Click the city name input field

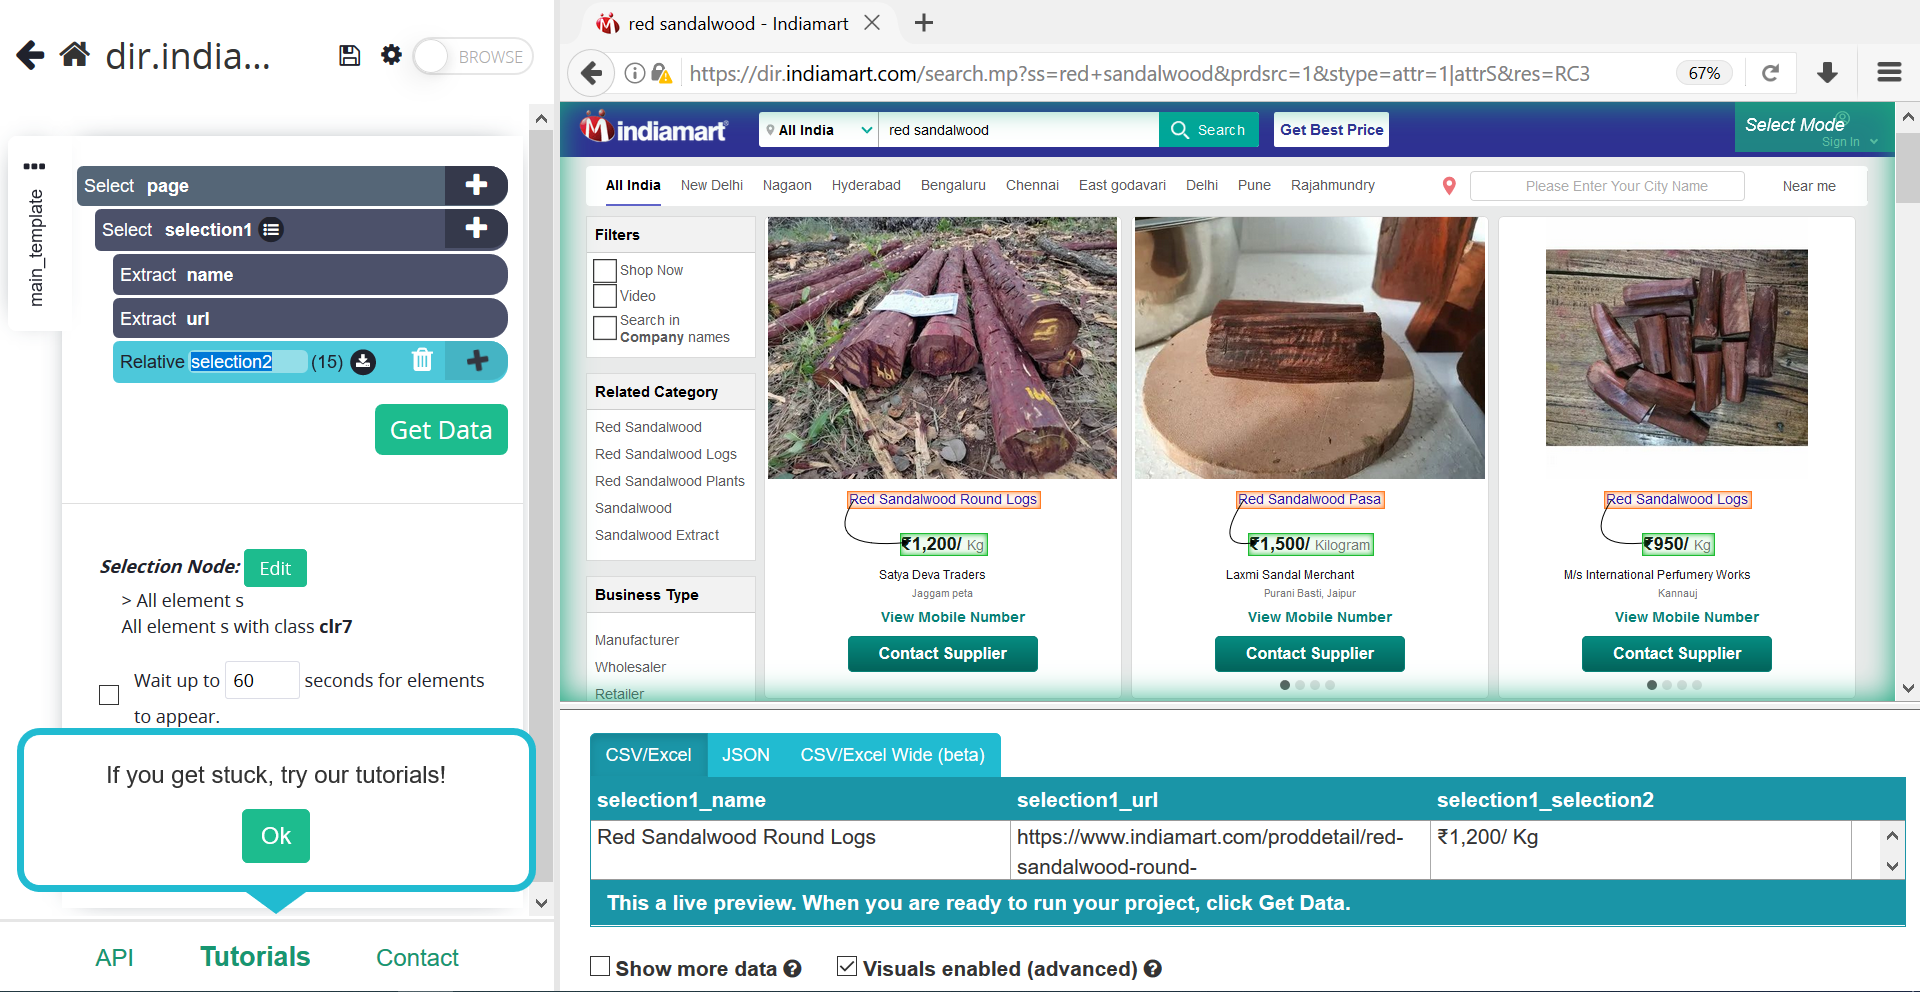click(x=1607, y=186)
